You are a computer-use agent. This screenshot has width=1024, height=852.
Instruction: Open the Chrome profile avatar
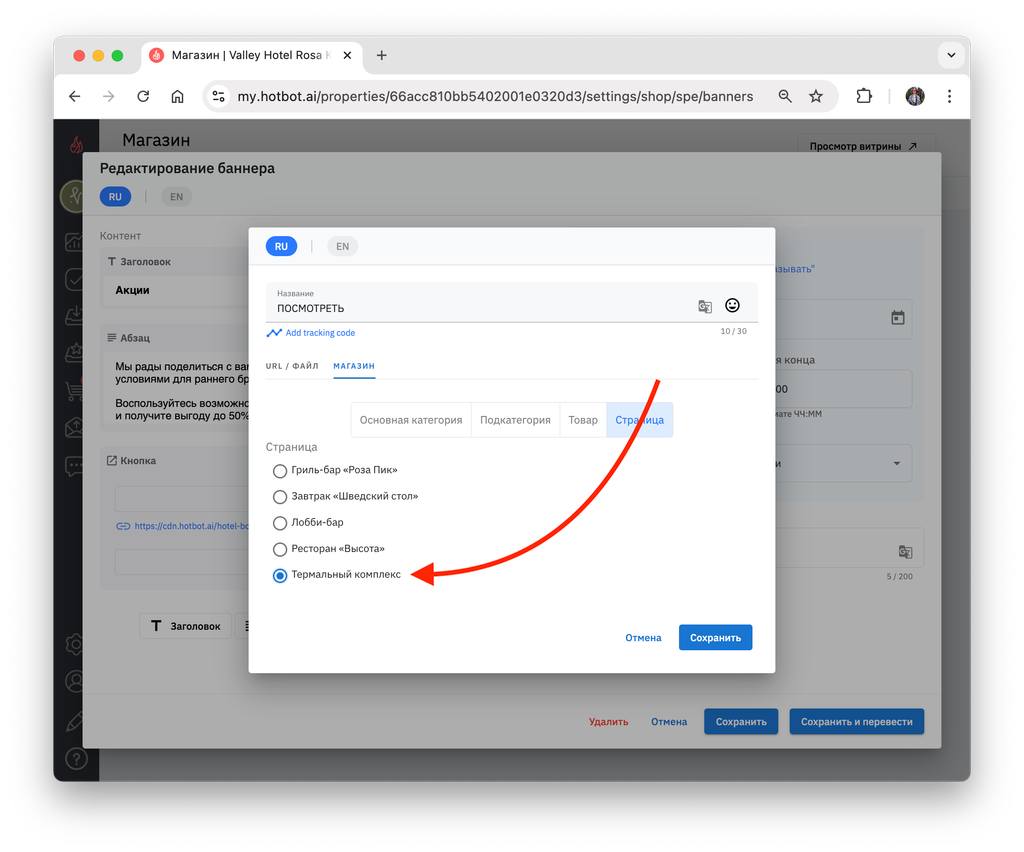[915, 97]
